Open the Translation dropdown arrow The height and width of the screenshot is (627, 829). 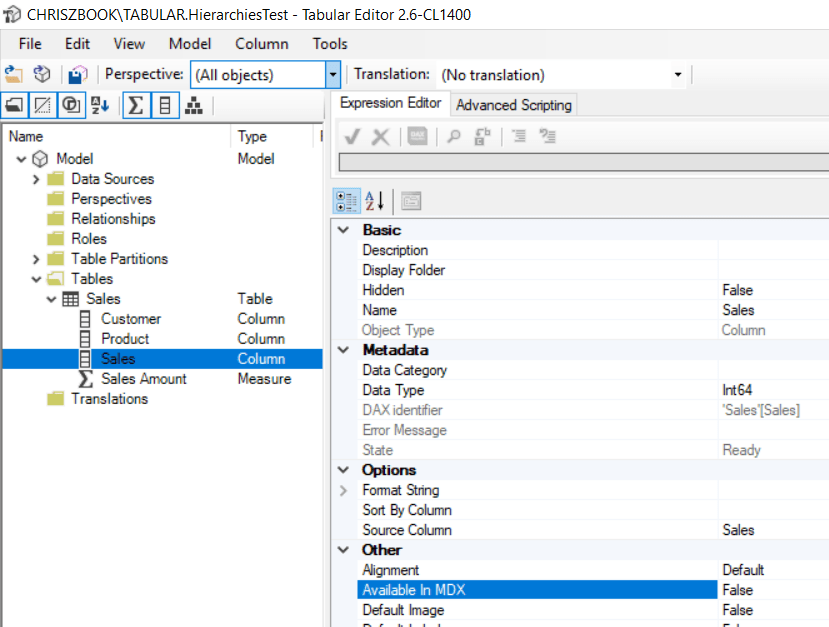tap(678, 75)
